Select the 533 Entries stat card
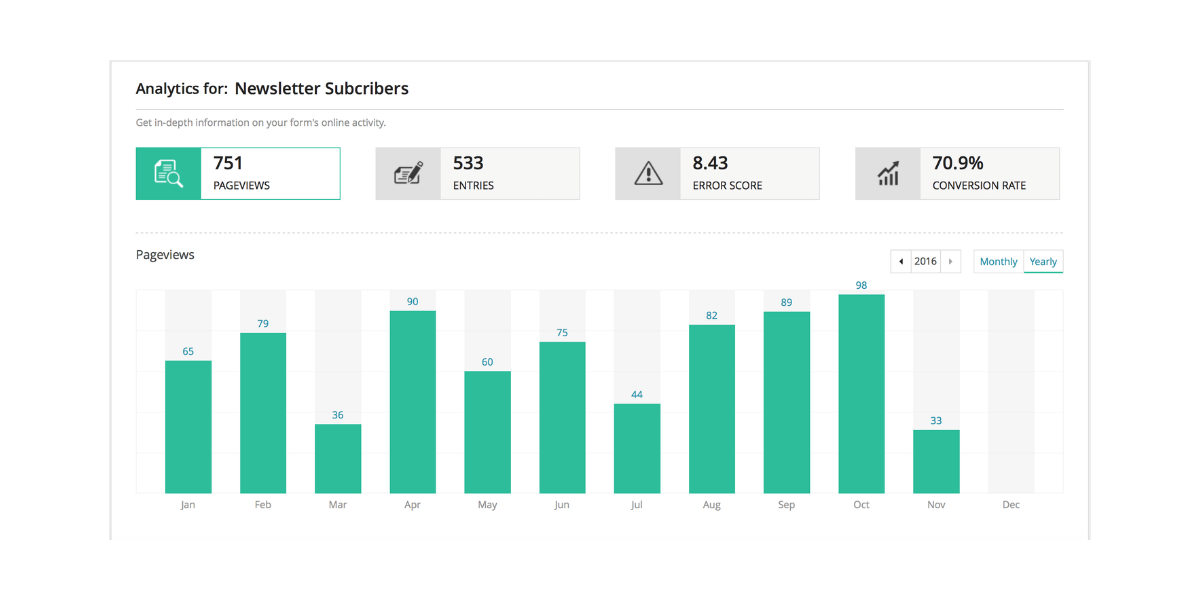The image size is (1200, 600). [509, 174]
